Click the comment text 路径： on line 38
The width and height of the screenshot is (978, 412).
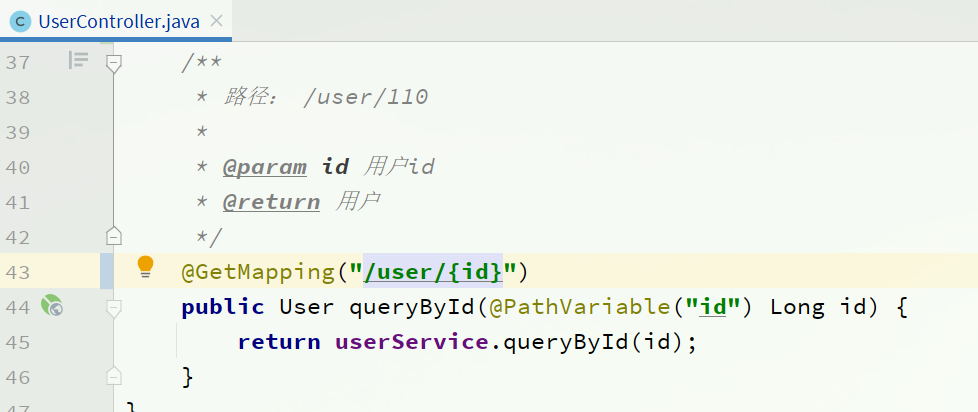[253, 97]
